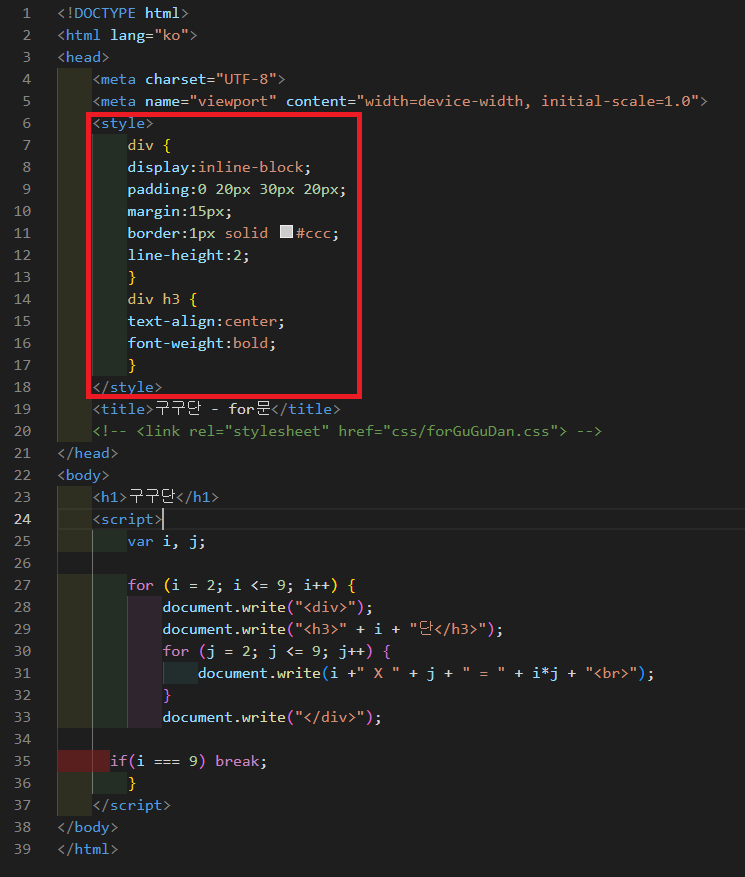Click the opening <style> tag
Screen dimensions: 745x877
tap(122, 123)
